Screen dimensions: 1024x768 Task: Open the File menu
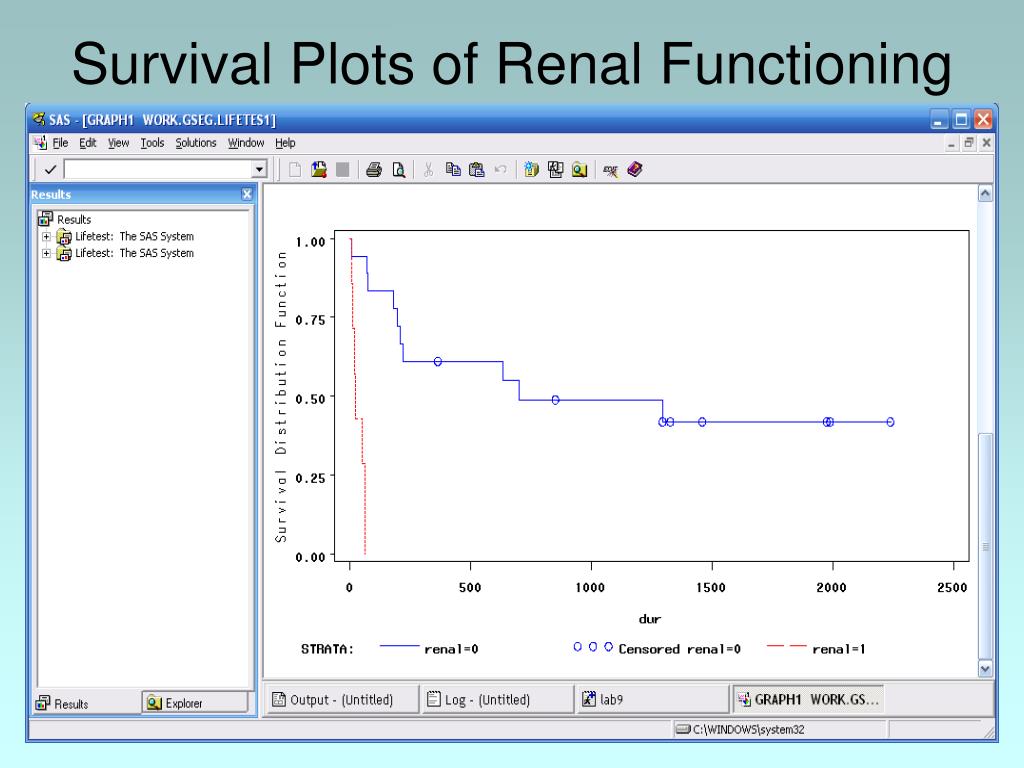click(60, 142)
